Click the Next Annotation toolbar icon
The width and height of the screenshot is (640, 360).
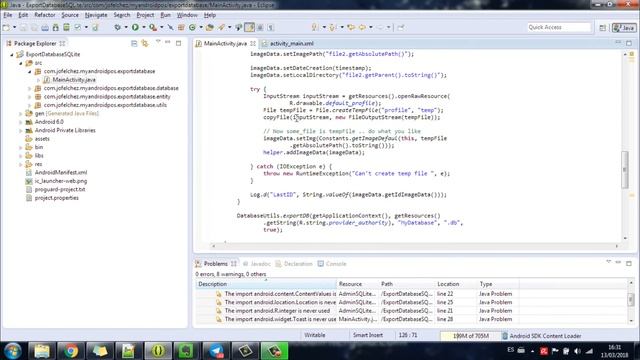click(315, 27)
